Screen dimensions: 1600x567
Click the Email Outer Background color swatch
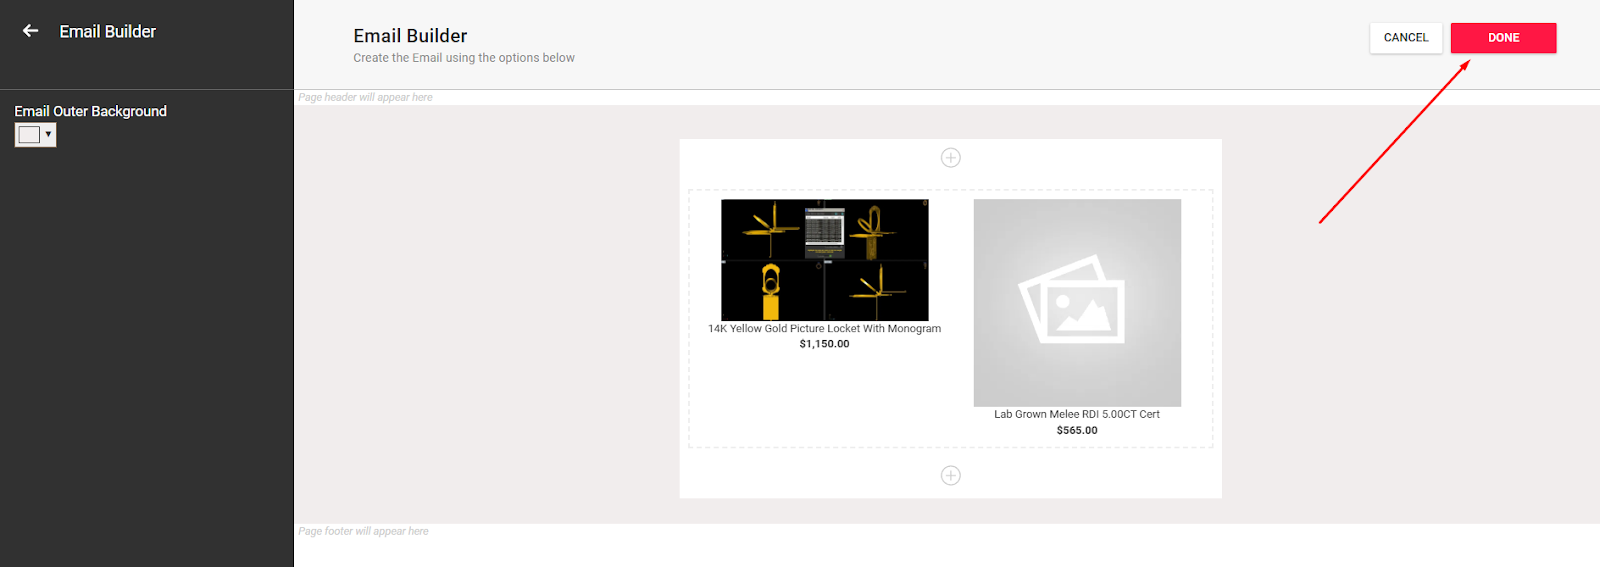point(29,135)
